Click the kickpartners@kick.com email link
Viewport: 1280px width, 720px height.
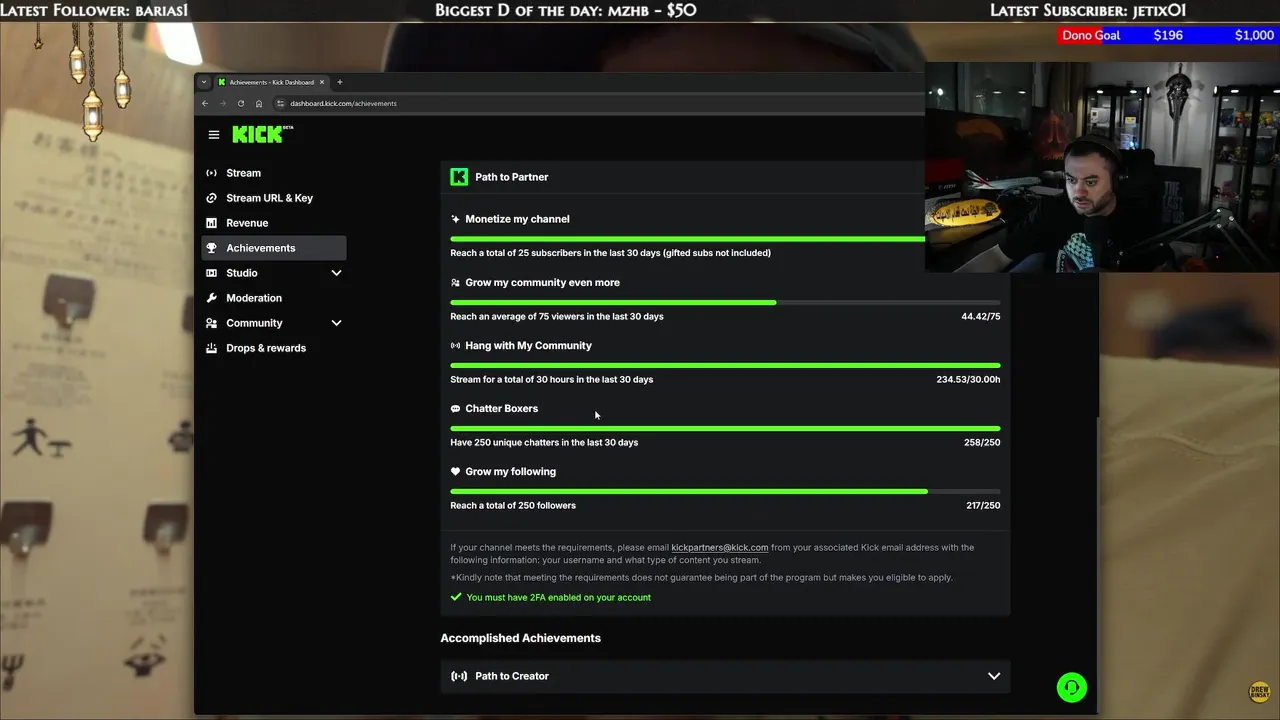(x=720, y=548)
